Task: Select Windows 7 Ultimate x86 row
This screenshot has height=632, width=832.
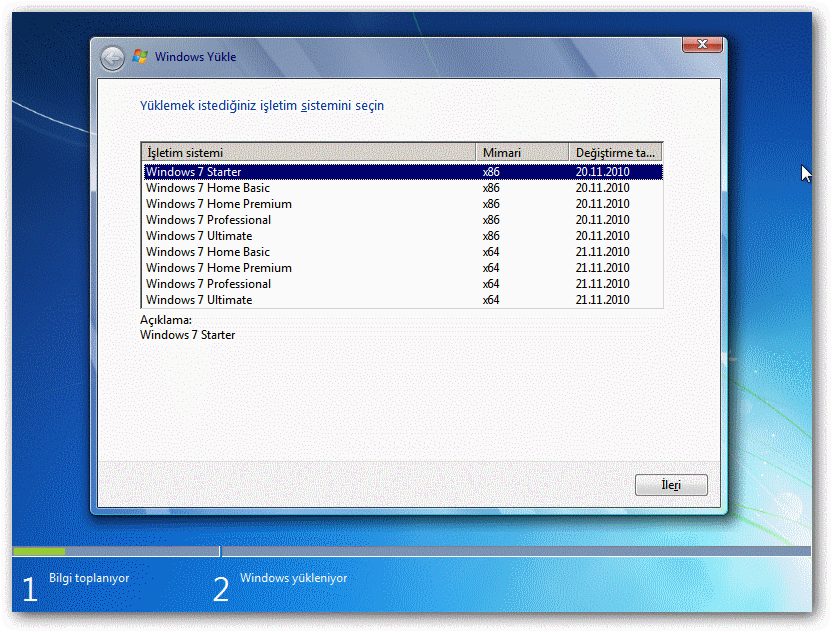Action: click(x=403, y=236)
